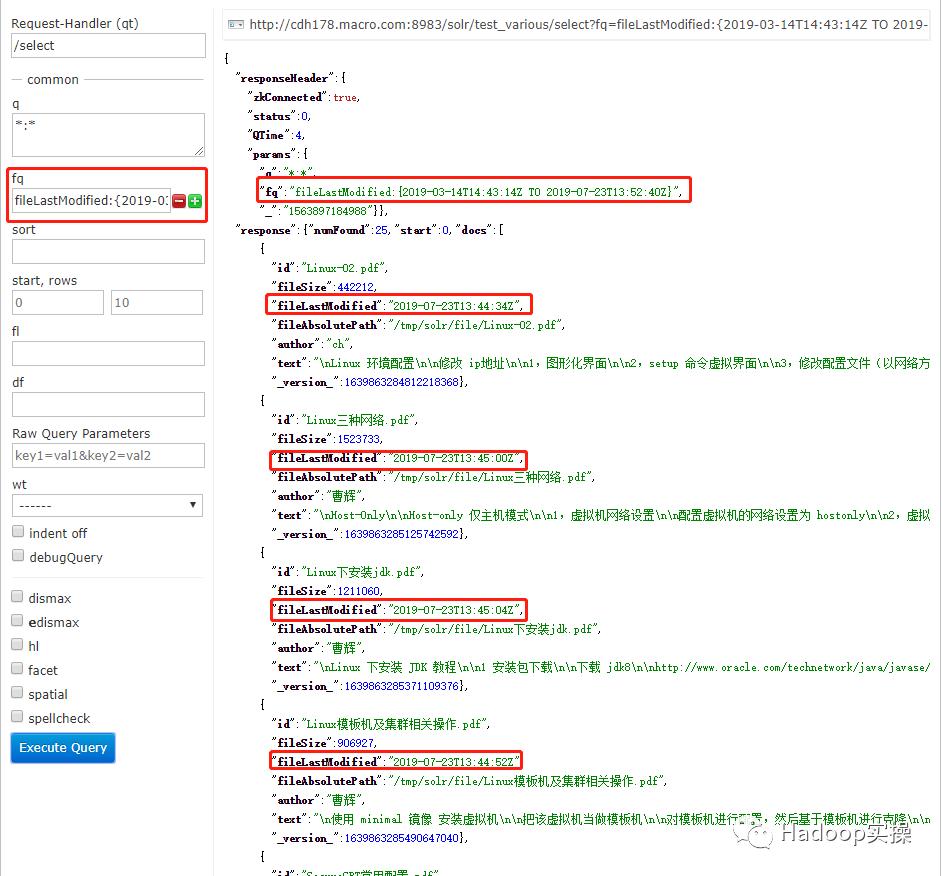The width and height of the screenshot is (942, 876).
Task: Click the Request-Handler /select input field
Action: tap(108, 45)
